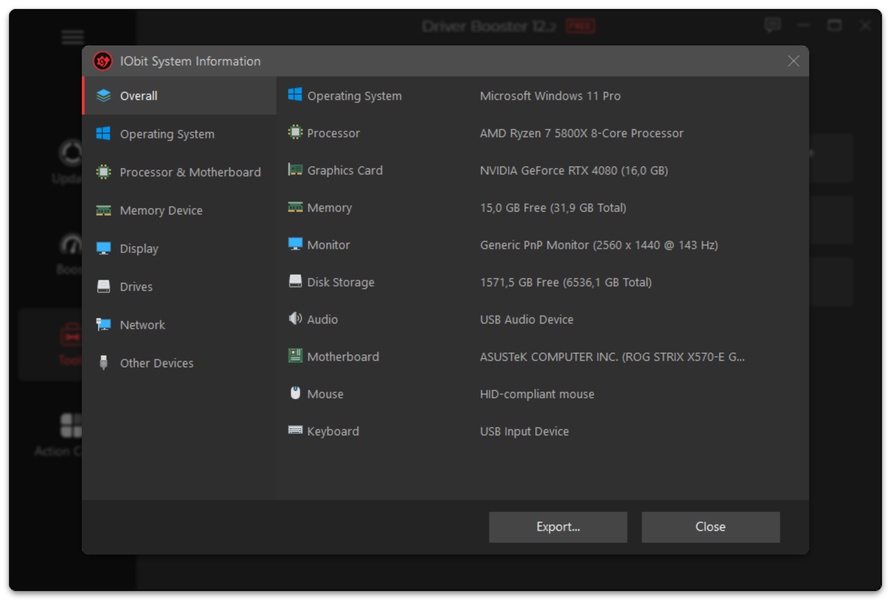Click the Network icon in sidebar

[x=104, y=325]
